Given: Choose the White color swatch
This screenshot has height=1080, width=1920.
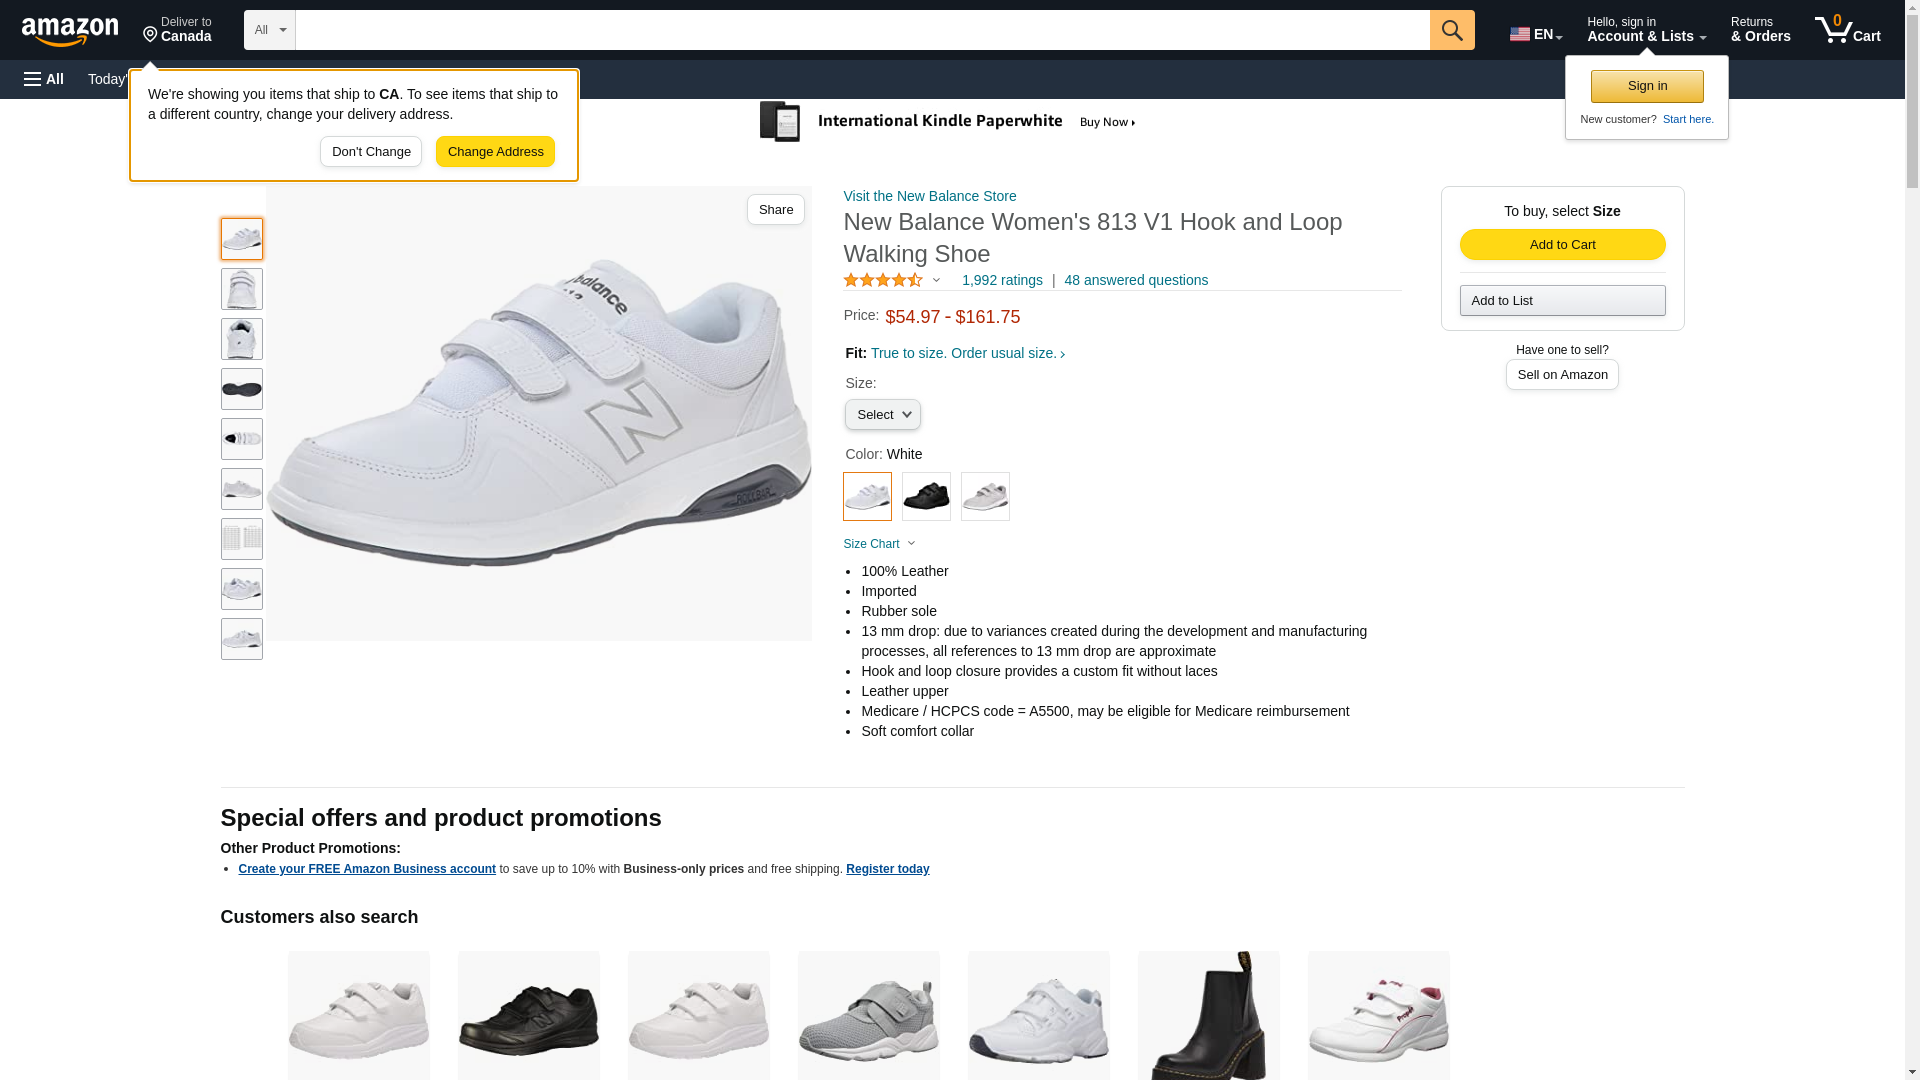Looking at the screenshot, I should tap(867, 496).
